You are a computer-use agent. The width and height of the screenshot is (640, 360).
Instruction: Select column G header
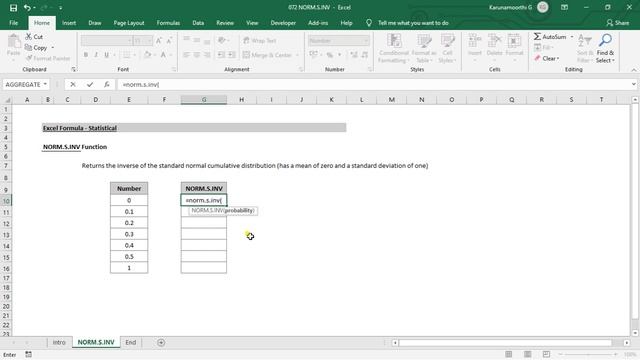(x=204, y=100)
